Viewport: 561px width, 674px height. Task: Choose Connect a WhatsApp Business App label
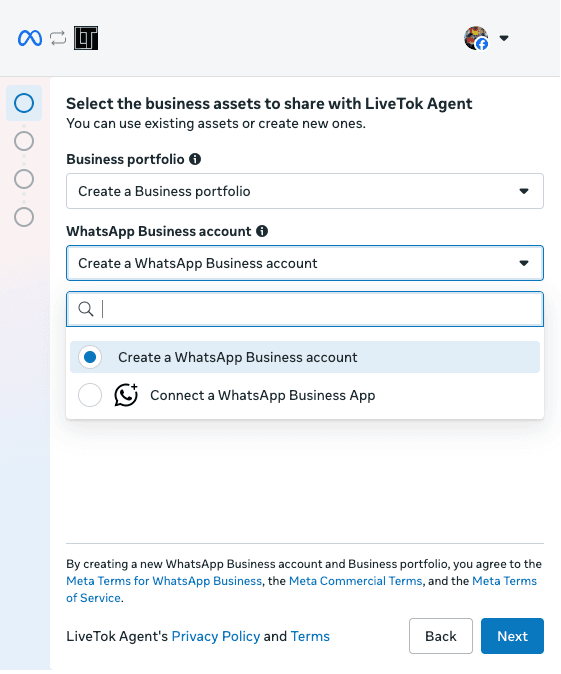click(263, 395)
